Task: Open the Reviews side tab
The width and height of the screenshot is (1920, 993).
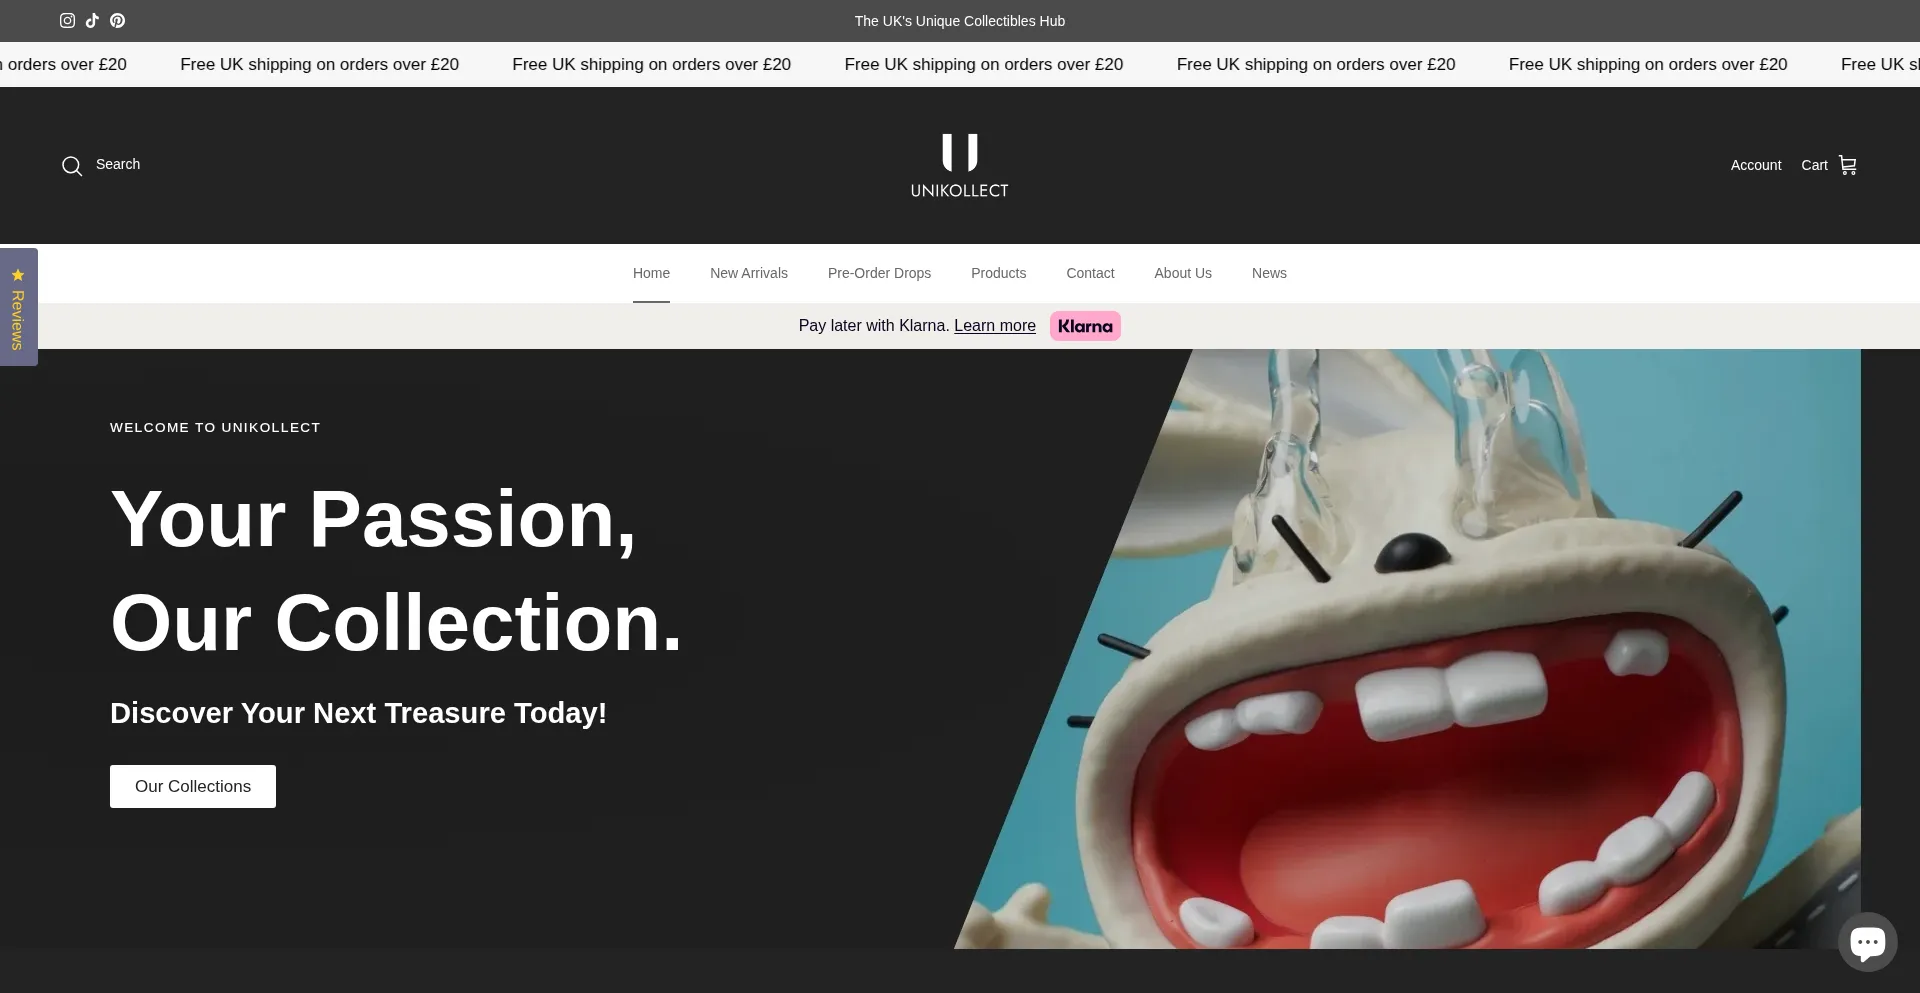Action: click(18, 308)
